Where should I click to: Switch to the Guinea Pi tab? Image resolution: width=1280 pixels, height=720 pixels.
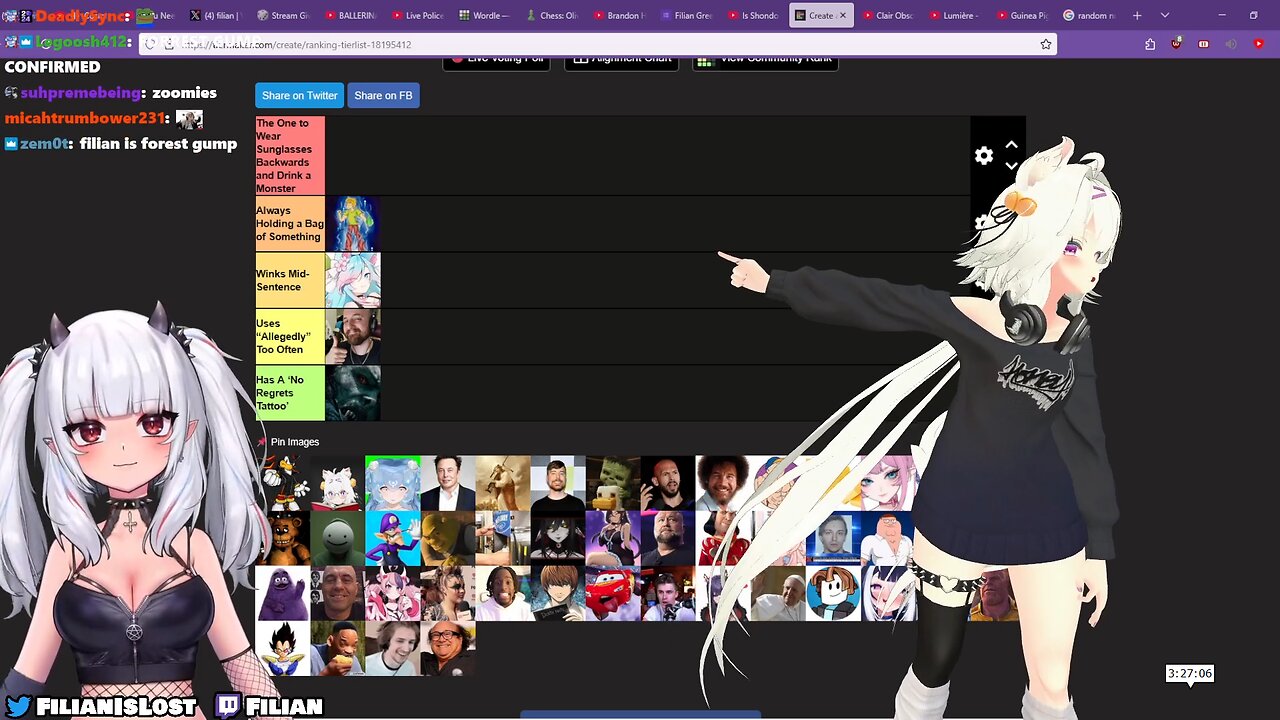click(1021, 15)
